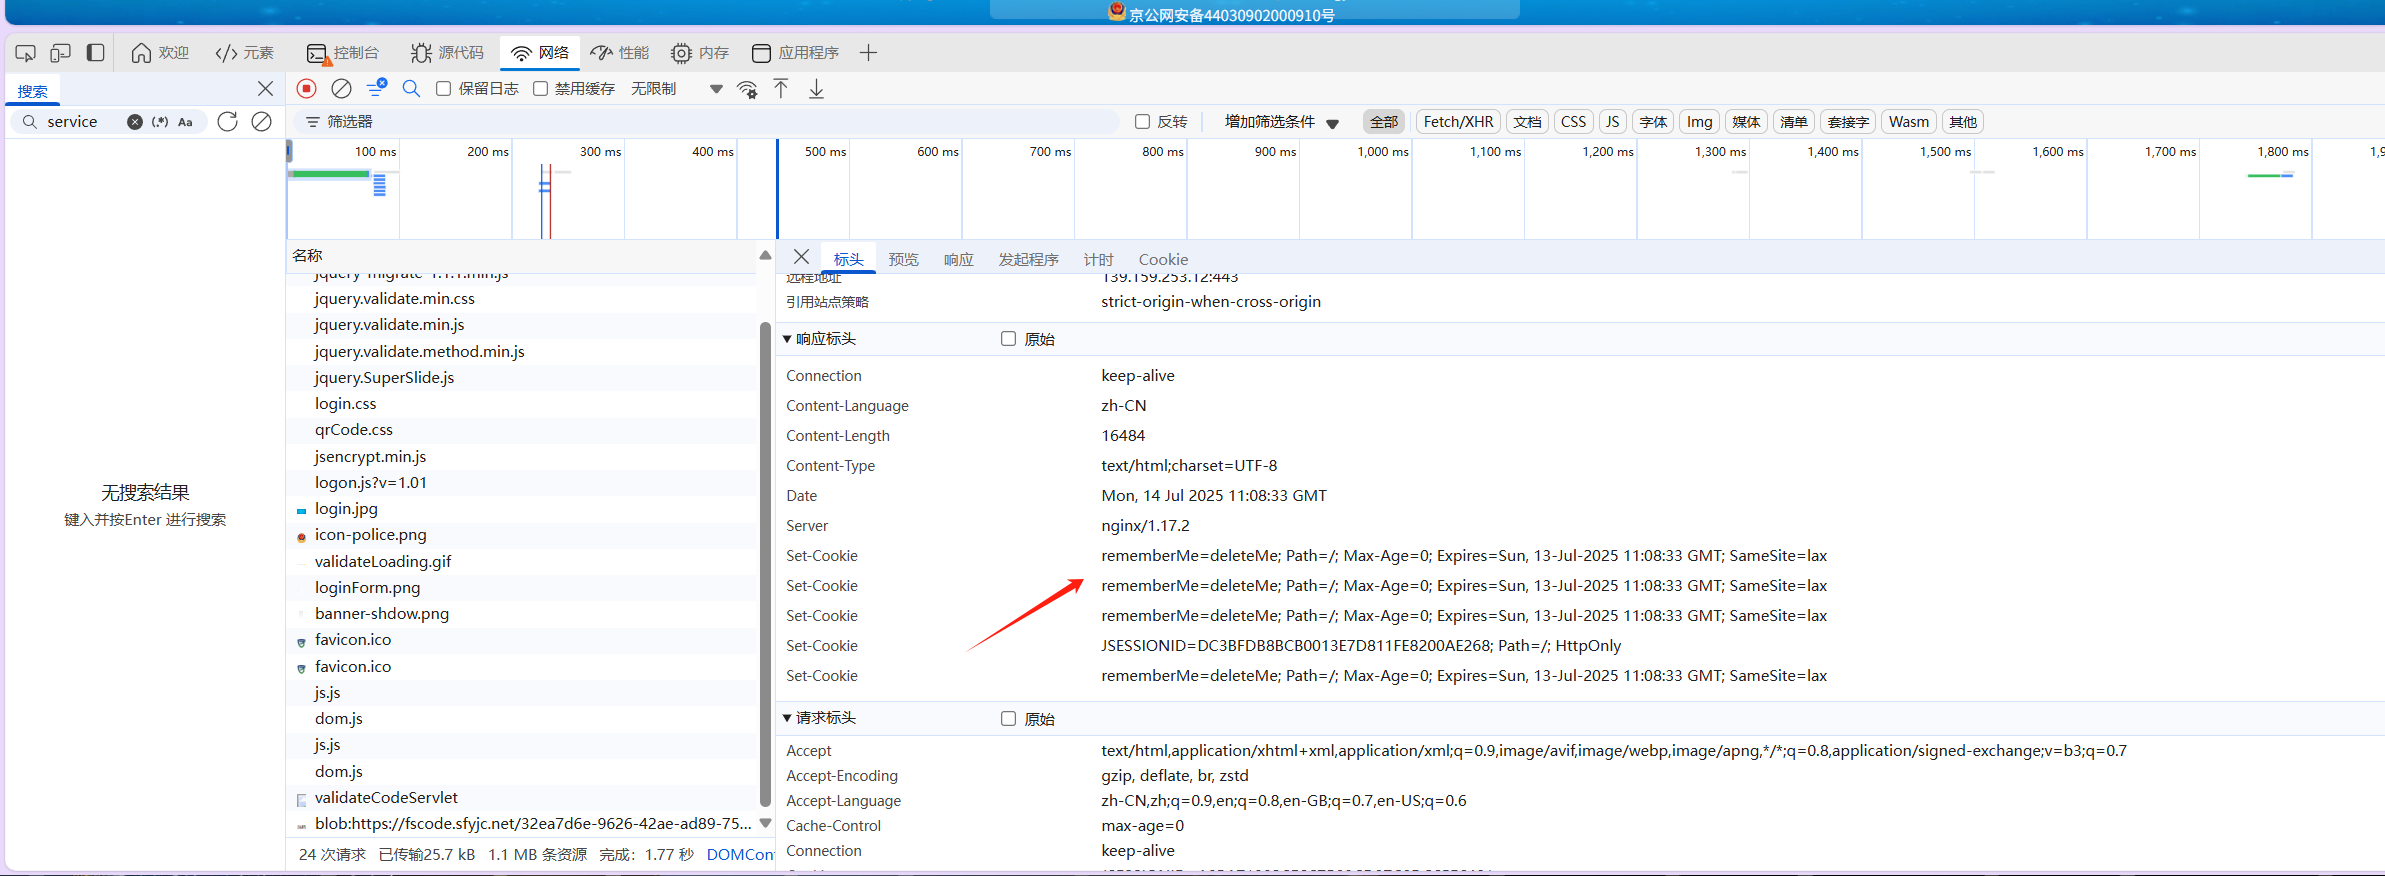
Task: Refresh the search results
Action: (227, 121)
